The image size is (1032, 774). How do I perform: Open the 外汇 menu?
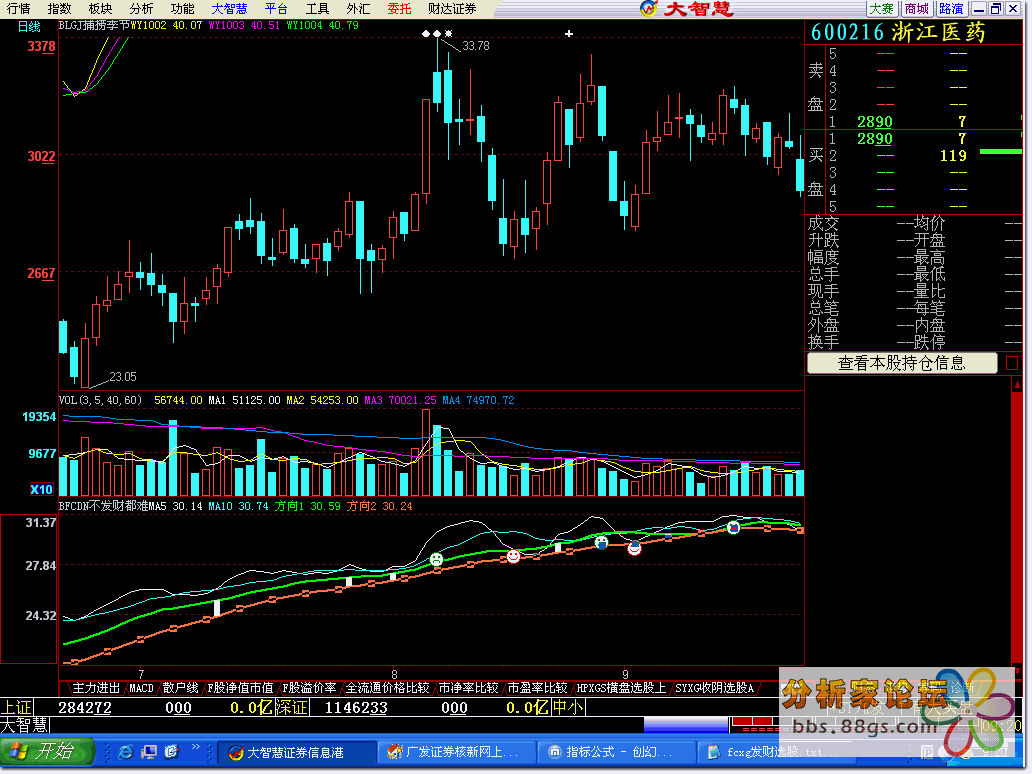pos(358,9)
